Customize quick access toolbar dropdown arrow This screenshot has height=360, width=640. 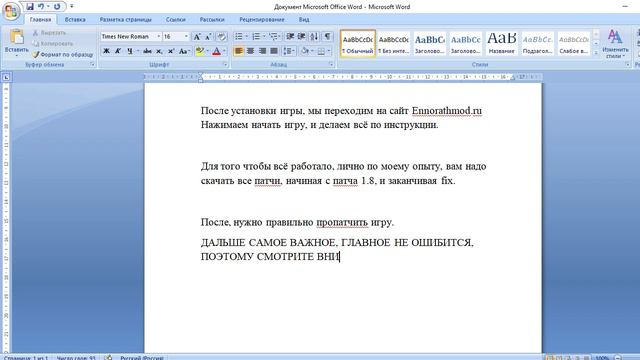click(x=72, y=7)
